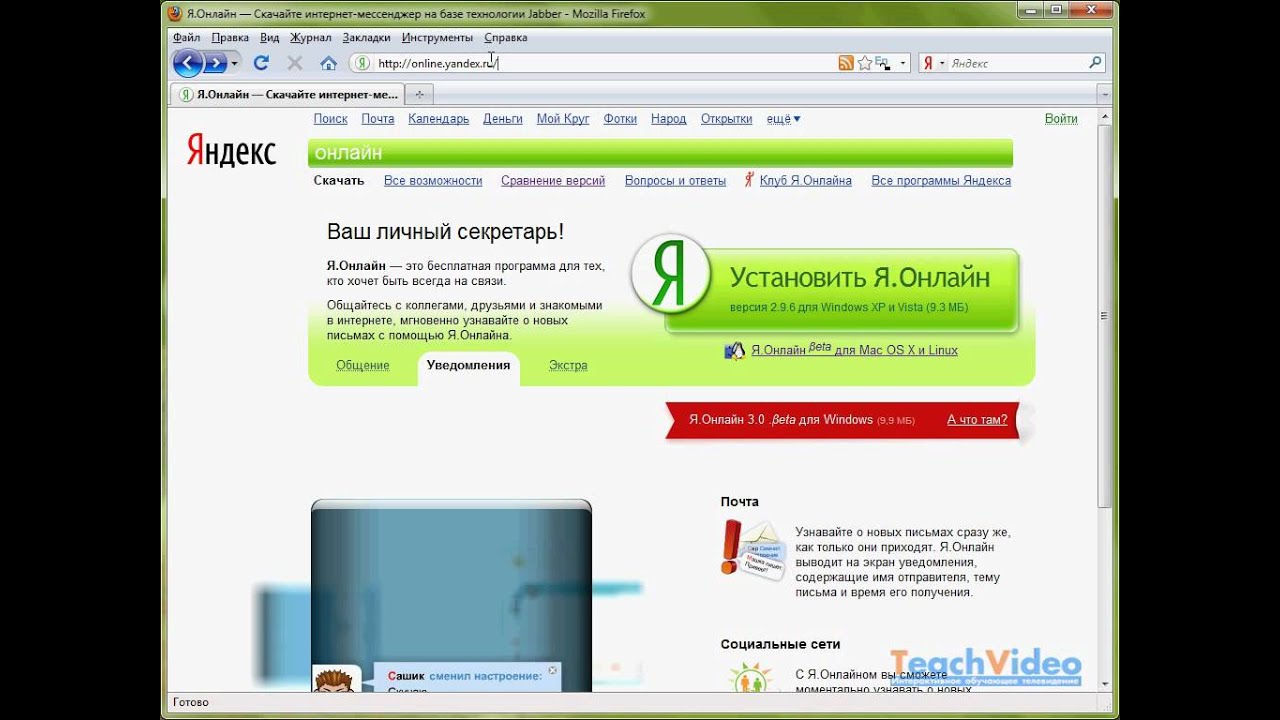Switch to the Экстра tab
The width and height of the screenshot is (1280, 720).
coord(568,365)
